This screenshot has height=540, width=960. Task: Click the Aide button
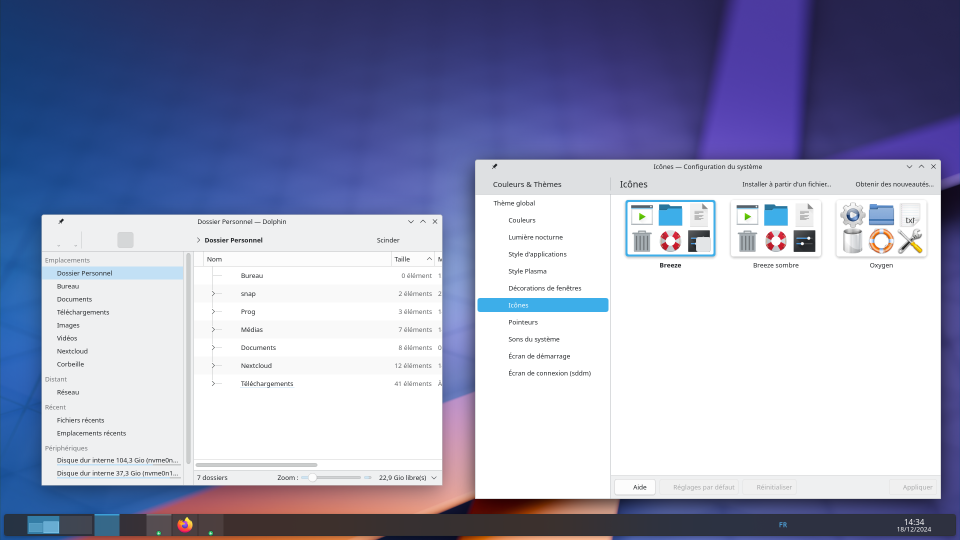tap(635, 487)
